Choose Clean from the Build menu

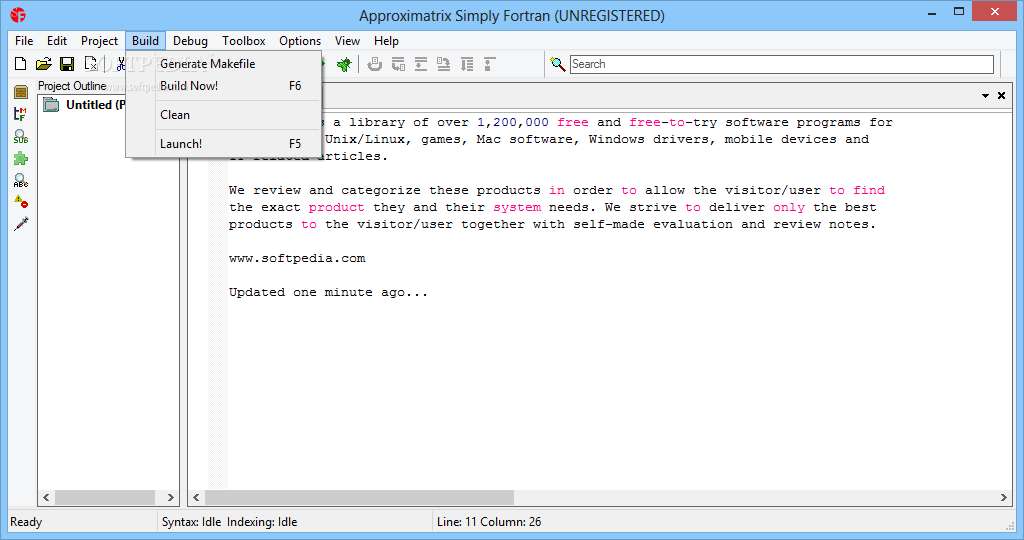coord(223,115)
